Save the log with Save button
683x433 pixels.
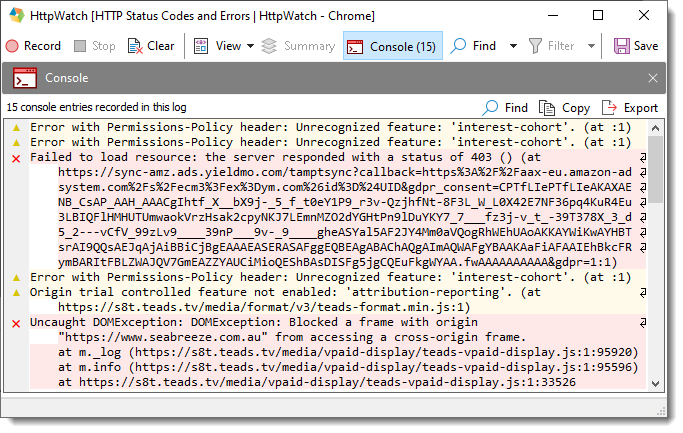[x=636, y=46]
